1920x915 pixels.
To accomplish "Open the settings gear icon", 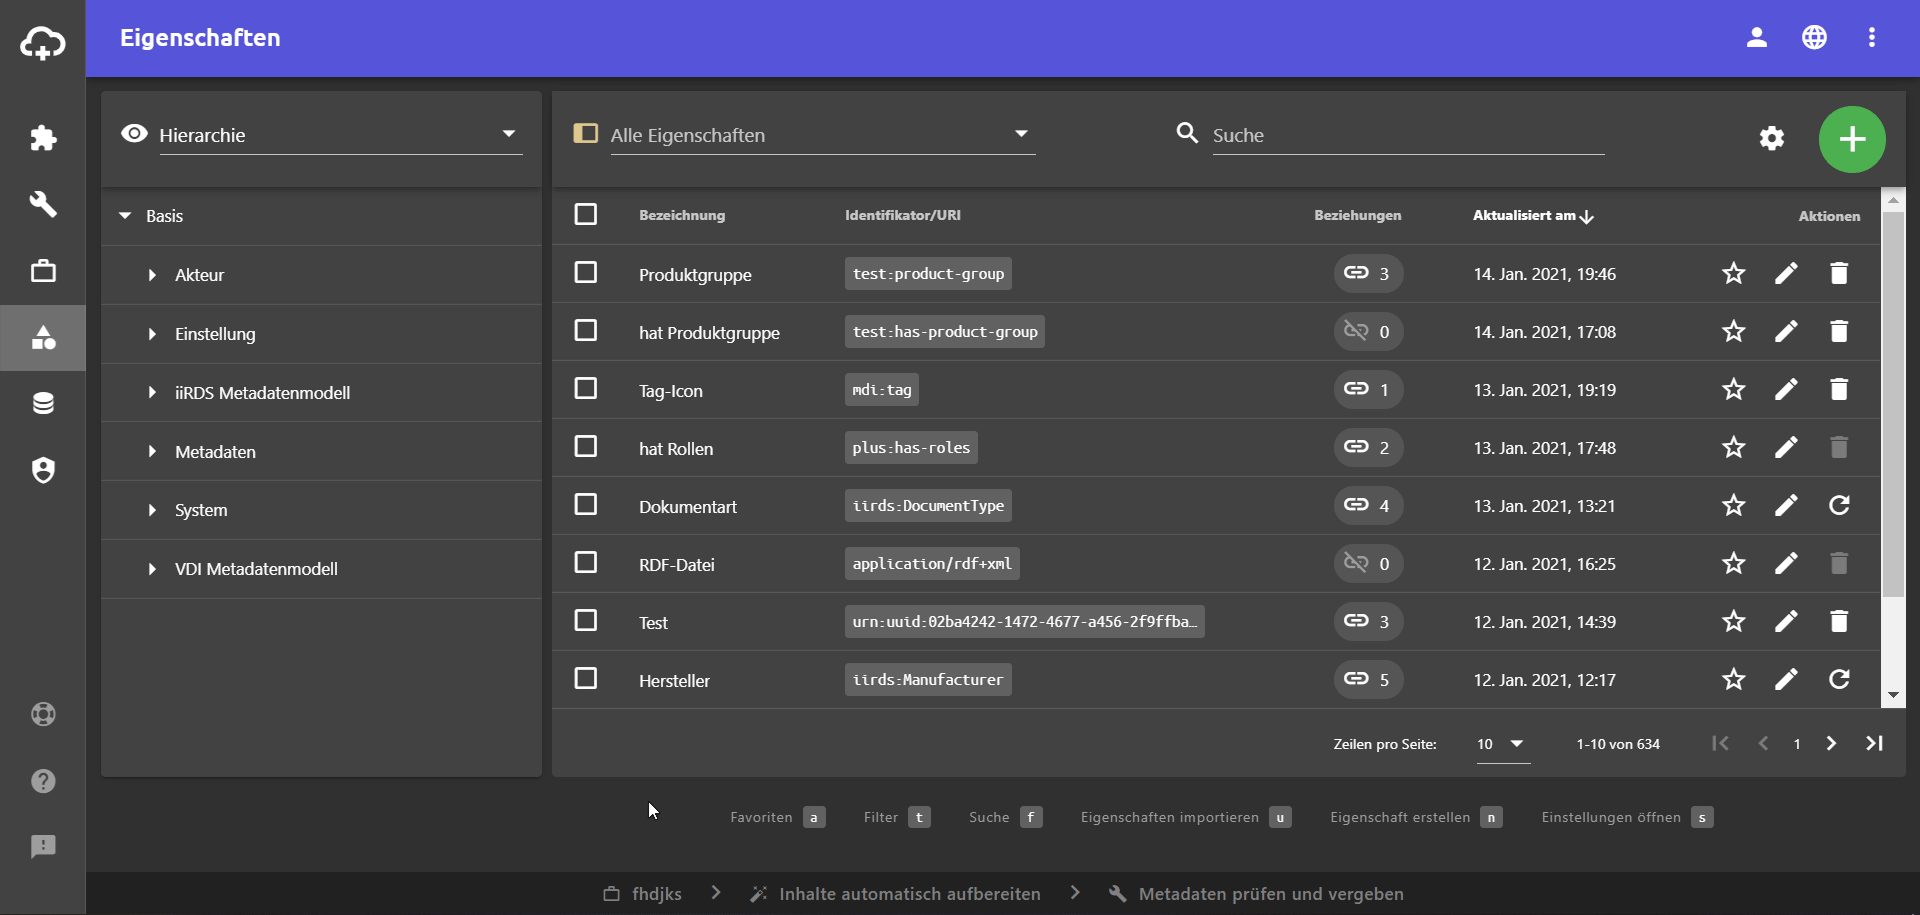I will (x=1772, y=138).
